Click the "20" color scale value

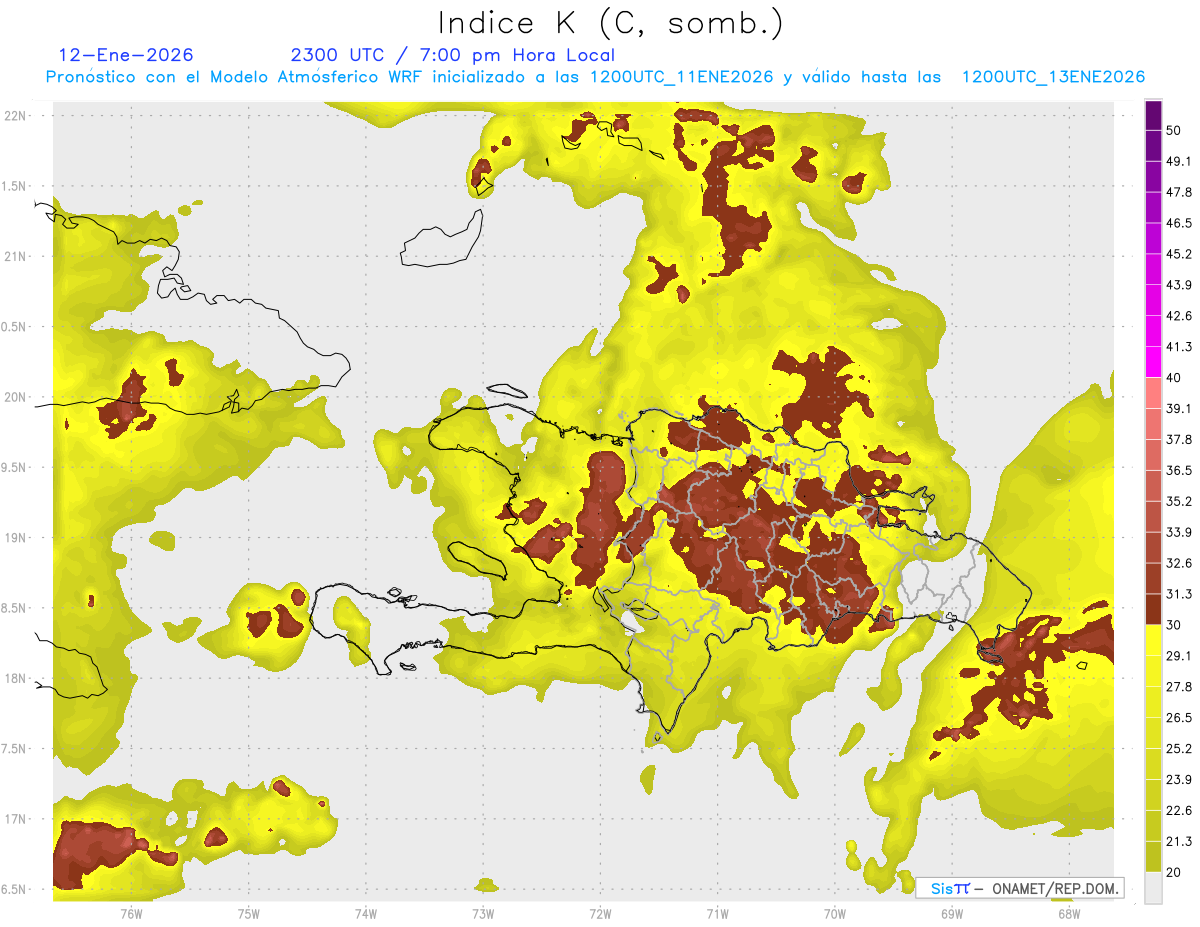pyautogui.click(x=1174, y=873)
